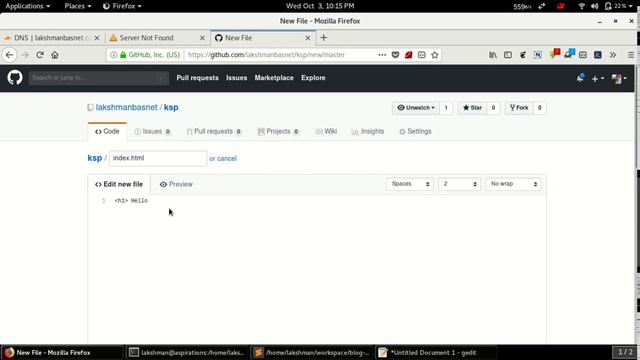Switch to the Code tab
Viewport: 640px width, 360px height.
pyautogui.click(x=107, y=131)
